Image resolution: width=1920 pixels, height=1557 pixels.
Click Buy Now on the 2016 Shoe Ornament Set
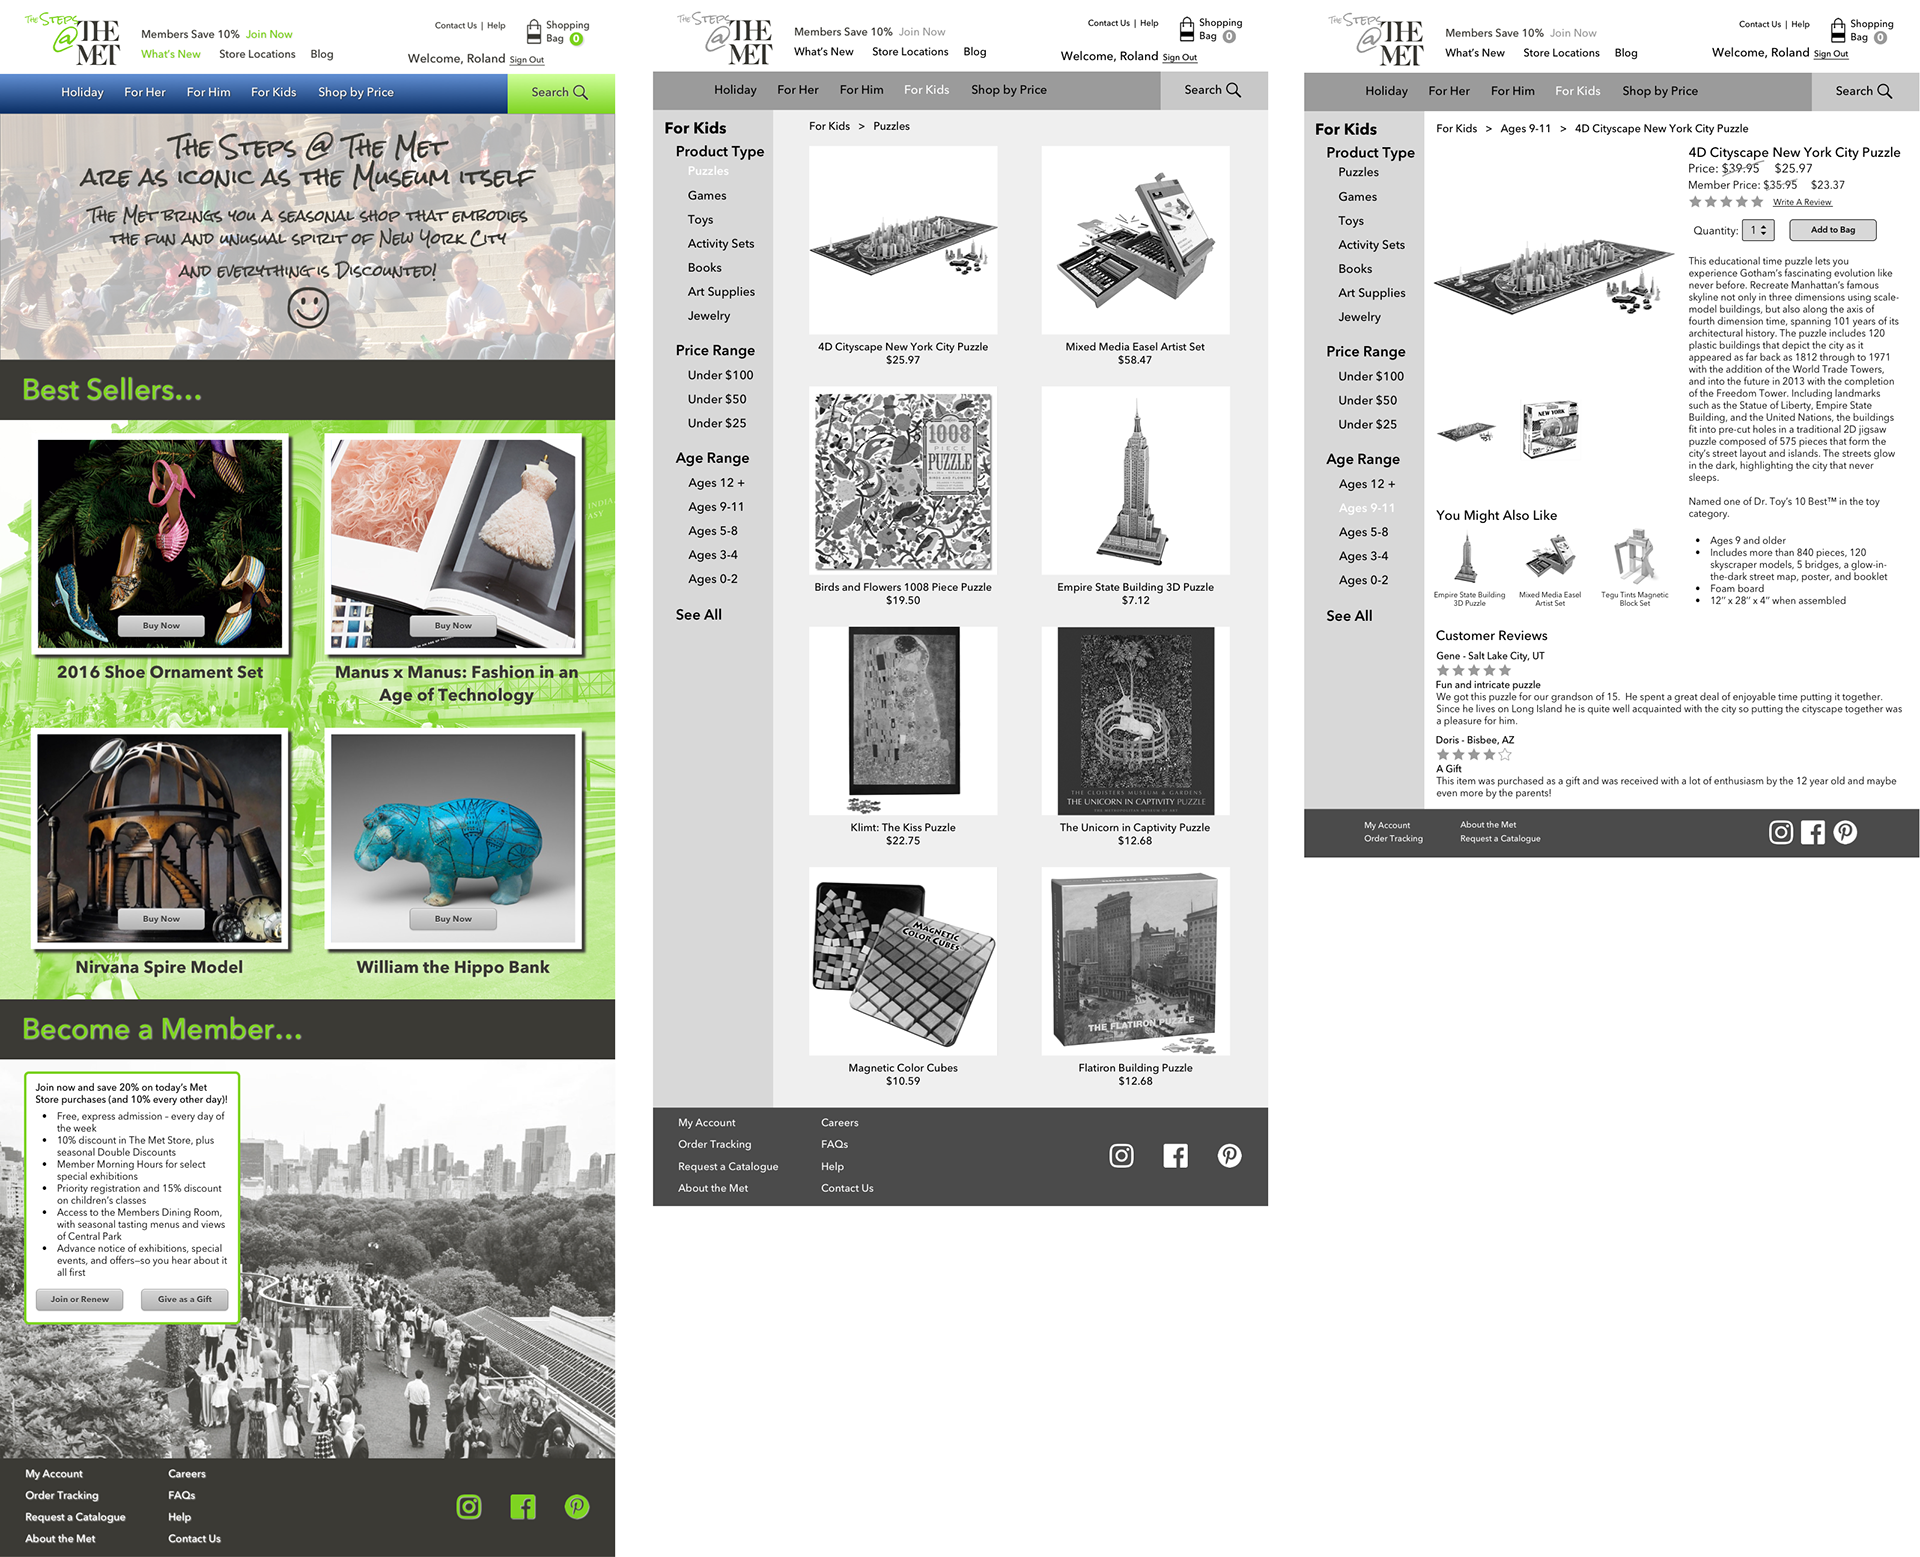pos(161,626)
